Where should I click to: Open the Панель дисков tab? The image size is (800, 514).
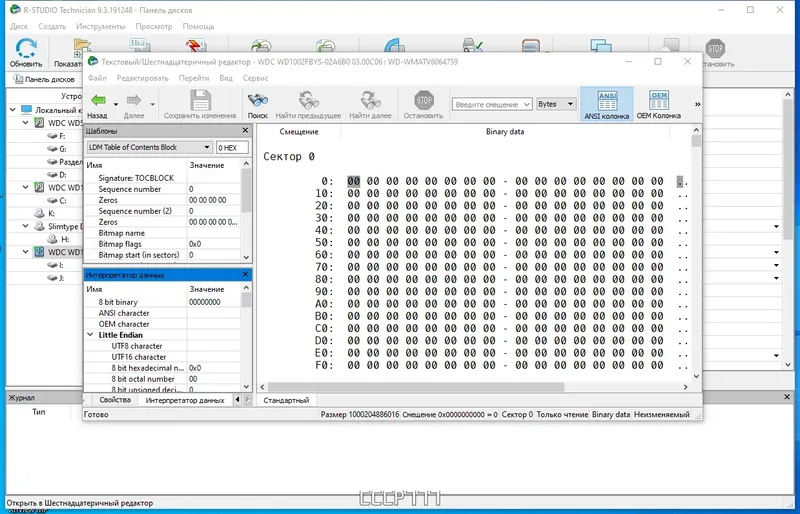pyautogui.click(x=44, y=79)
